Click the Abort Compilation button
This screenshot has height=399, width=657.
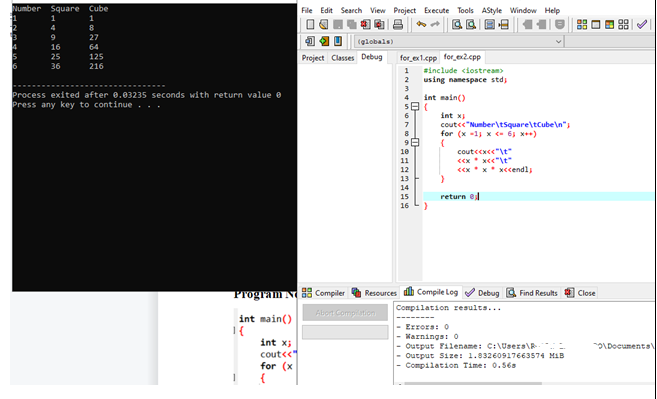pyautogui.click(x=345, y=313)
